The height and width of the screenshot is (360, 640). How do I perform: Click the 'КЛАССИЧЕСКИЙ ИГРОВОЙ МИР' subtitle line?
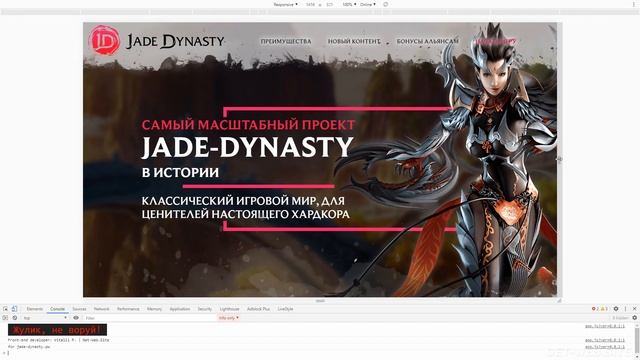tap(243, 201)
